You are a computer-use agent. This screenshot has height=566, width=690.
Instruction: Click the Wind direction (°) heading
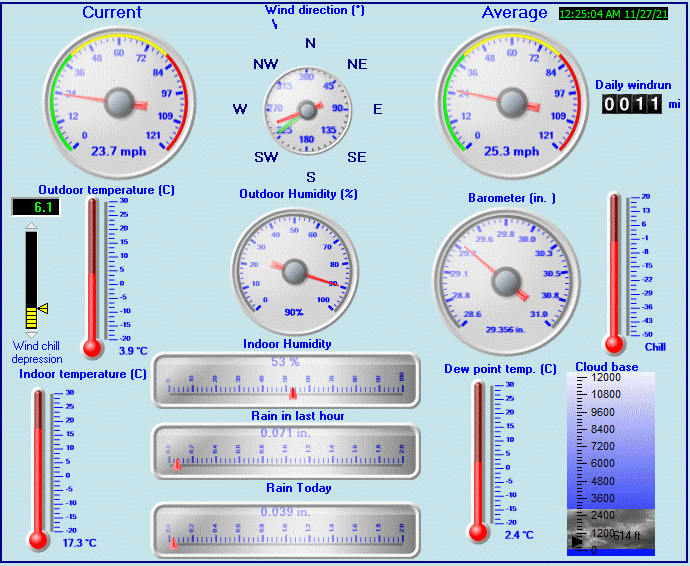coord(315,10)
